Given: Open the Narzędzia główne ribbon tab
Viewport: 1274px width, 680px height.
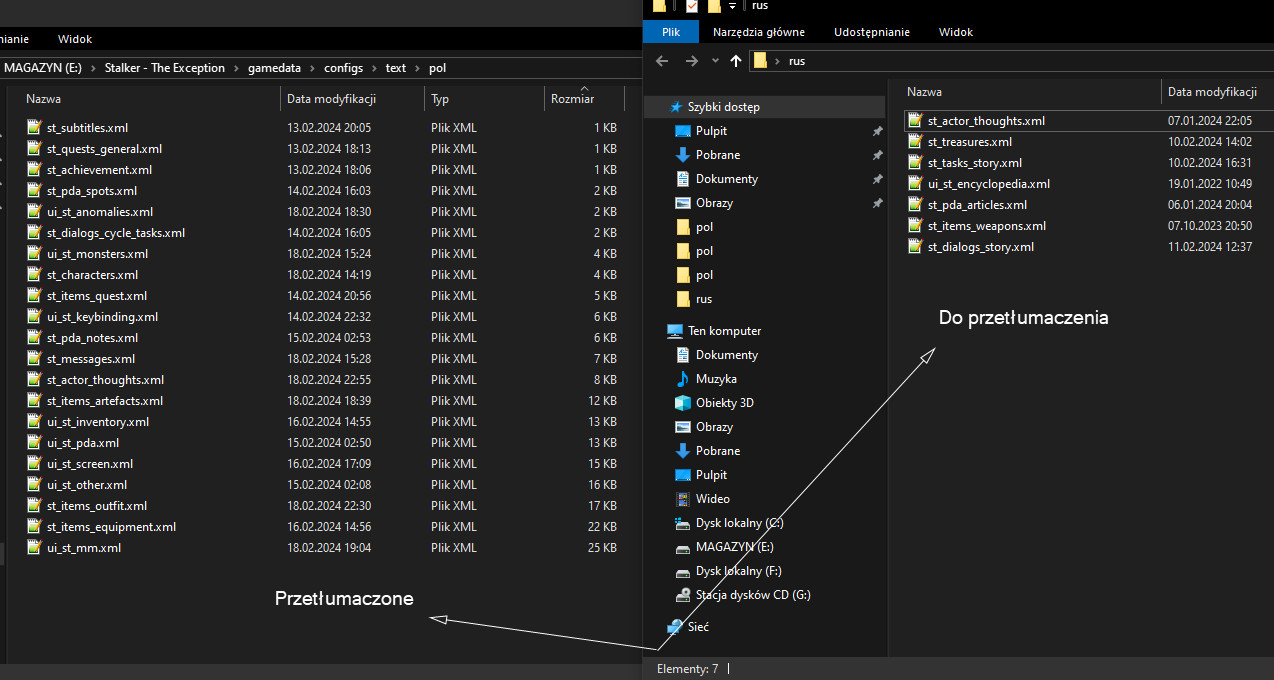Looking at the screenshot, I should 758,32.
